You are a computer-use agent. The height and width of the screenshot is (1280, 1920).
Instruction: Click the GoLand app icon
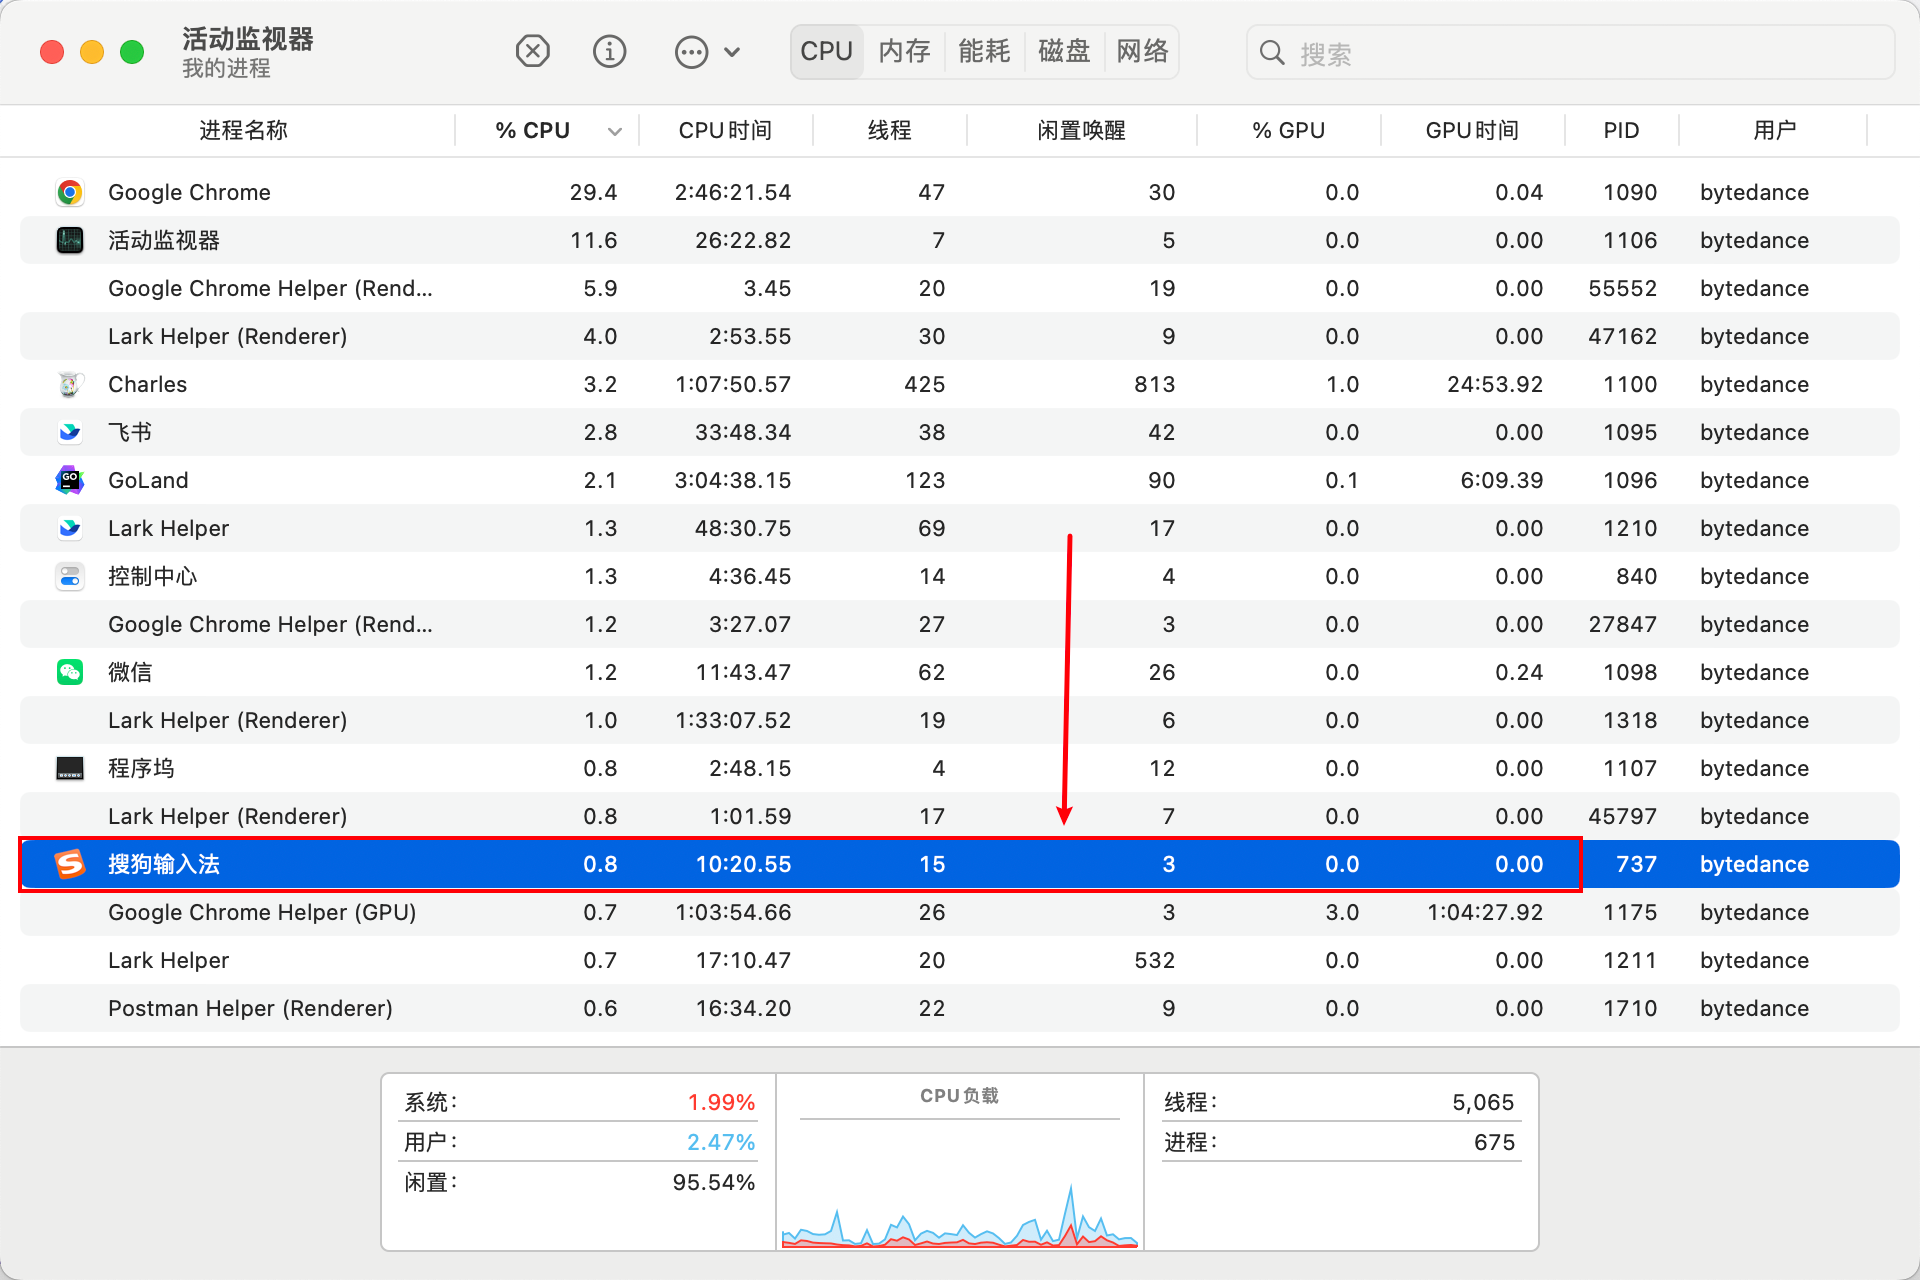(x=70, y=480)
